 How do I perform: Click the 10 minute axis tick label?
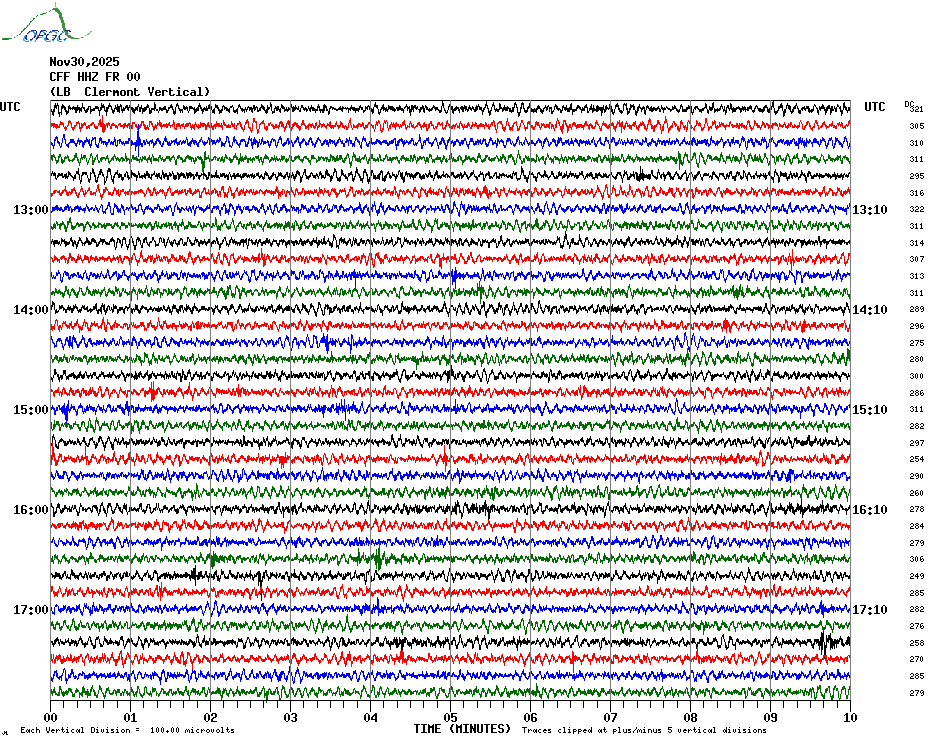[851, 717]
